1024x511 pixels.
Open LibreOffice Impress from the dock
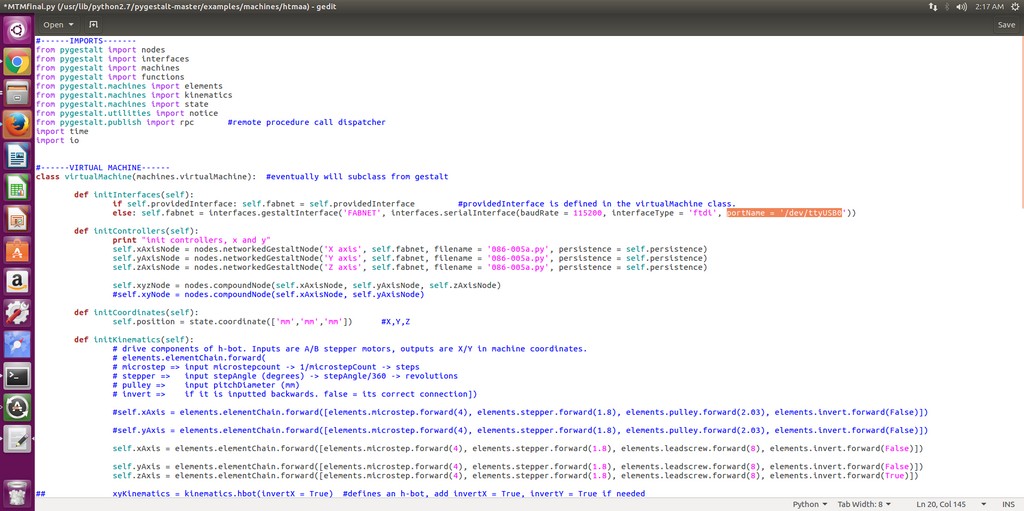pos(17,220)
